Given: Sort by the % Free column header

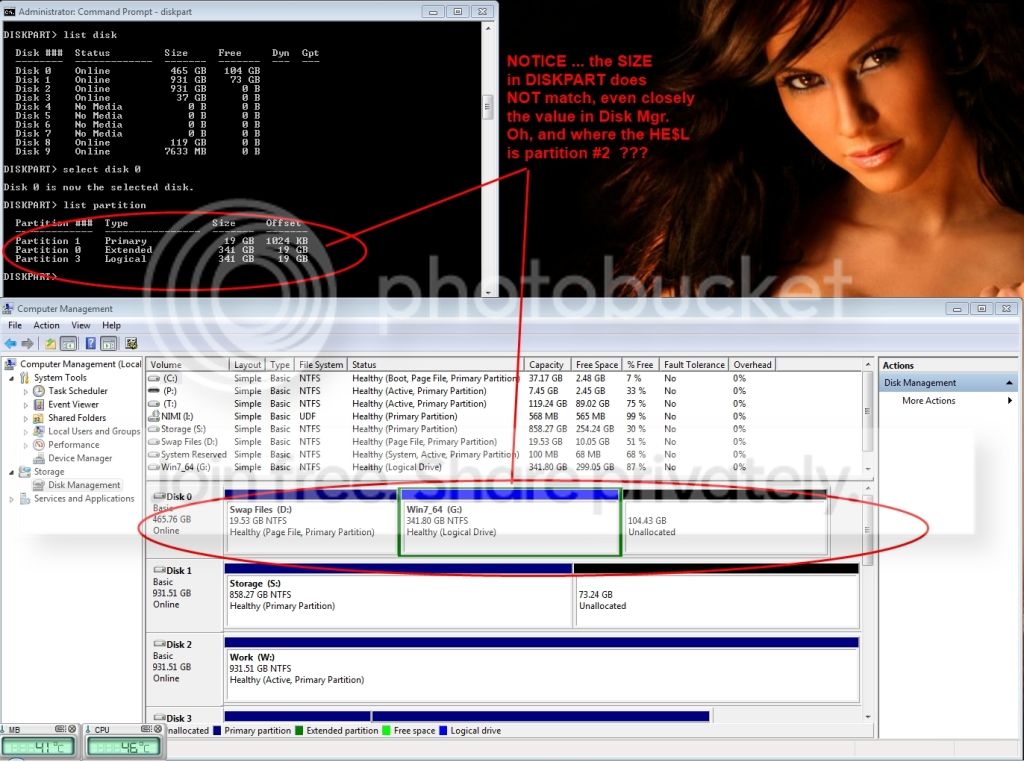Looking at the screenshot, I should pos(641,364).
